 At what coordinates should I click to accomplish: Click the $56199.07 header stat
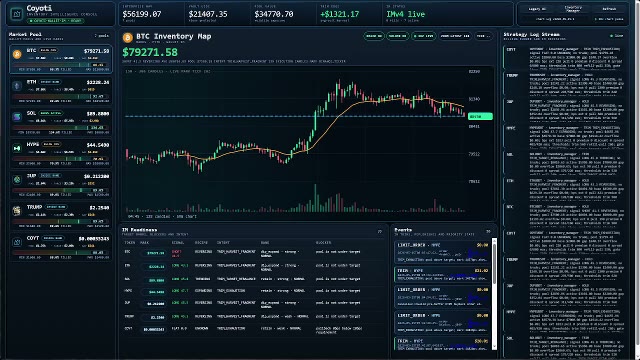point(142,14)
